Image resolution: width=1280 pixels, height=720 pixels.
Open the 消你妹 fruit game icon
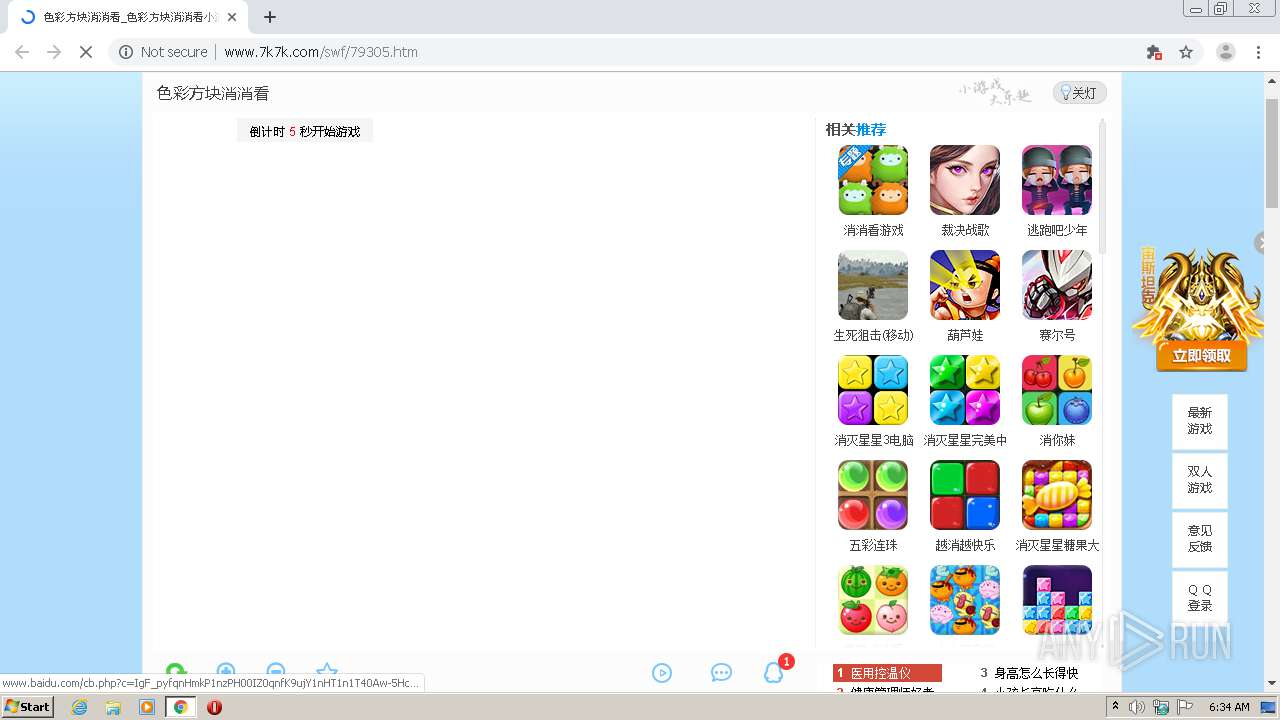1057,390
